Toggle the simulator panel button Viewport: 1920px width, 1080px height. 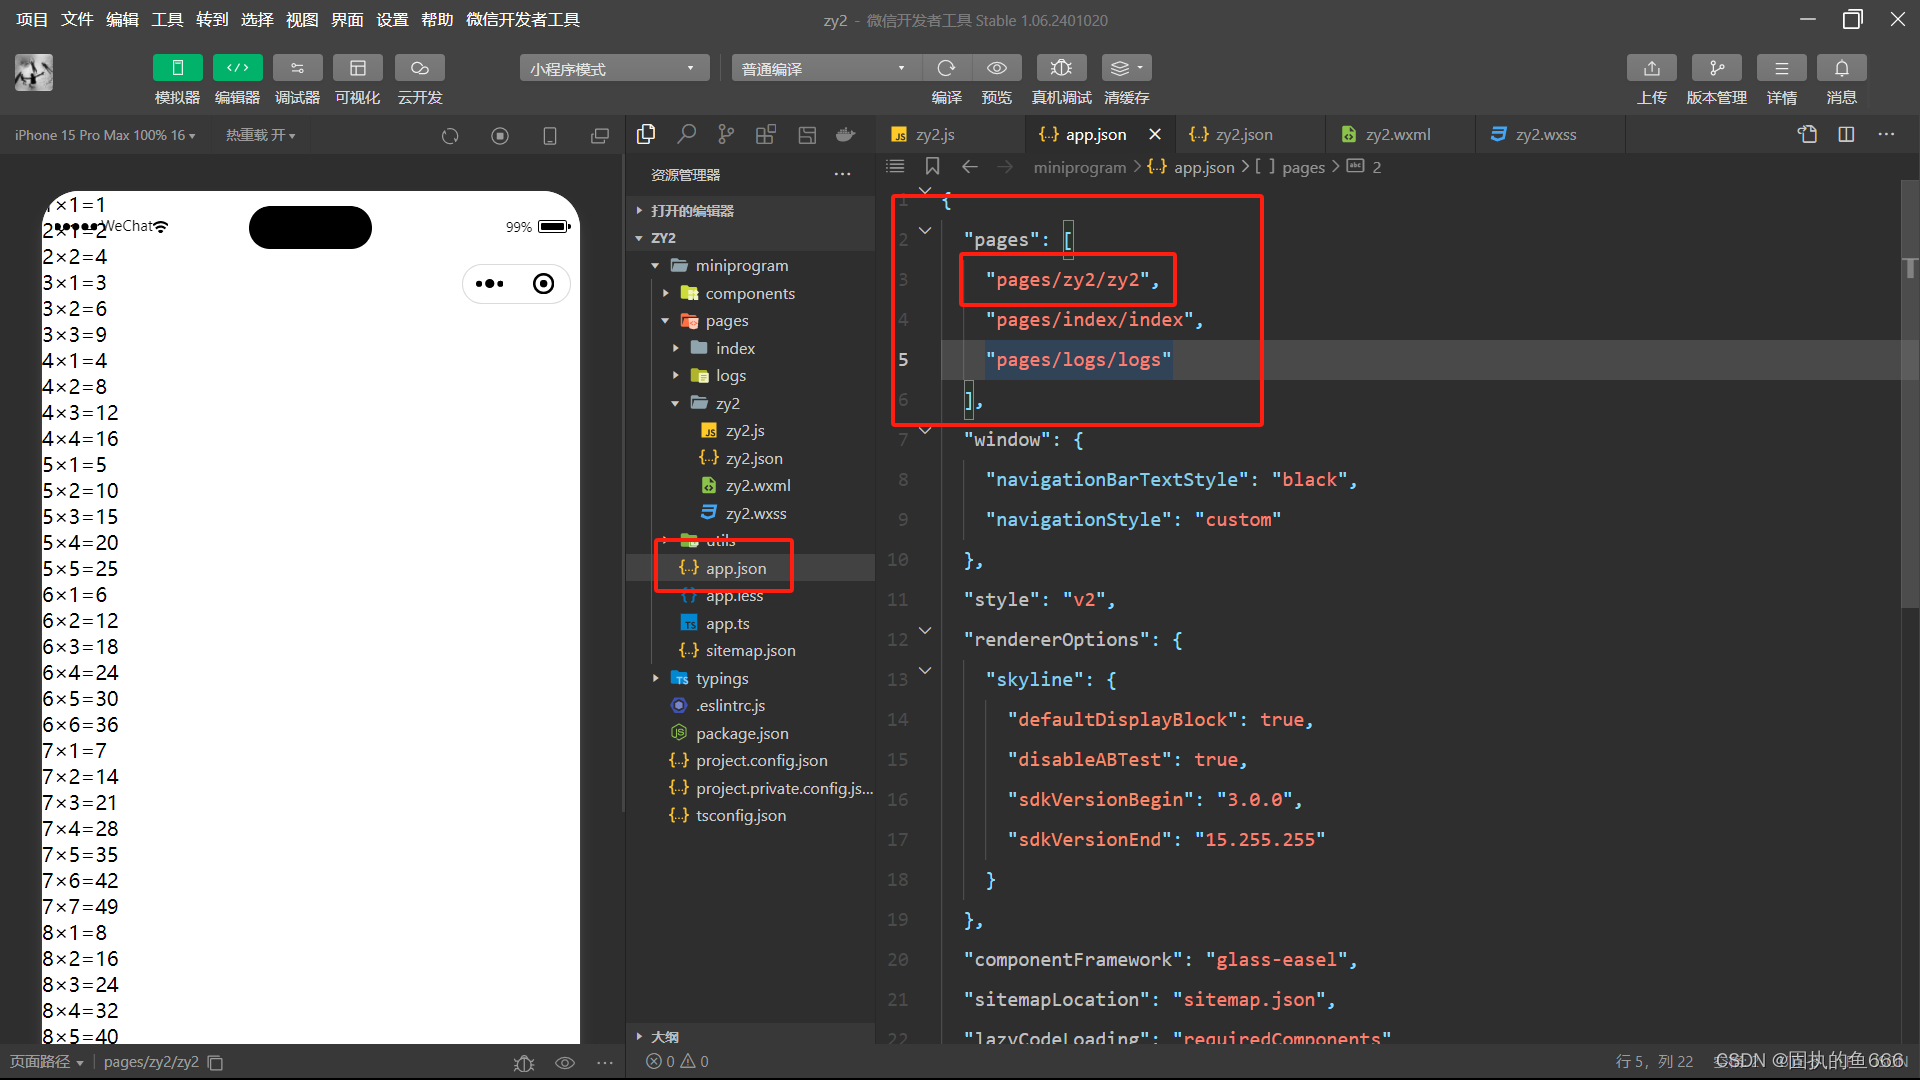click(177, 68)
